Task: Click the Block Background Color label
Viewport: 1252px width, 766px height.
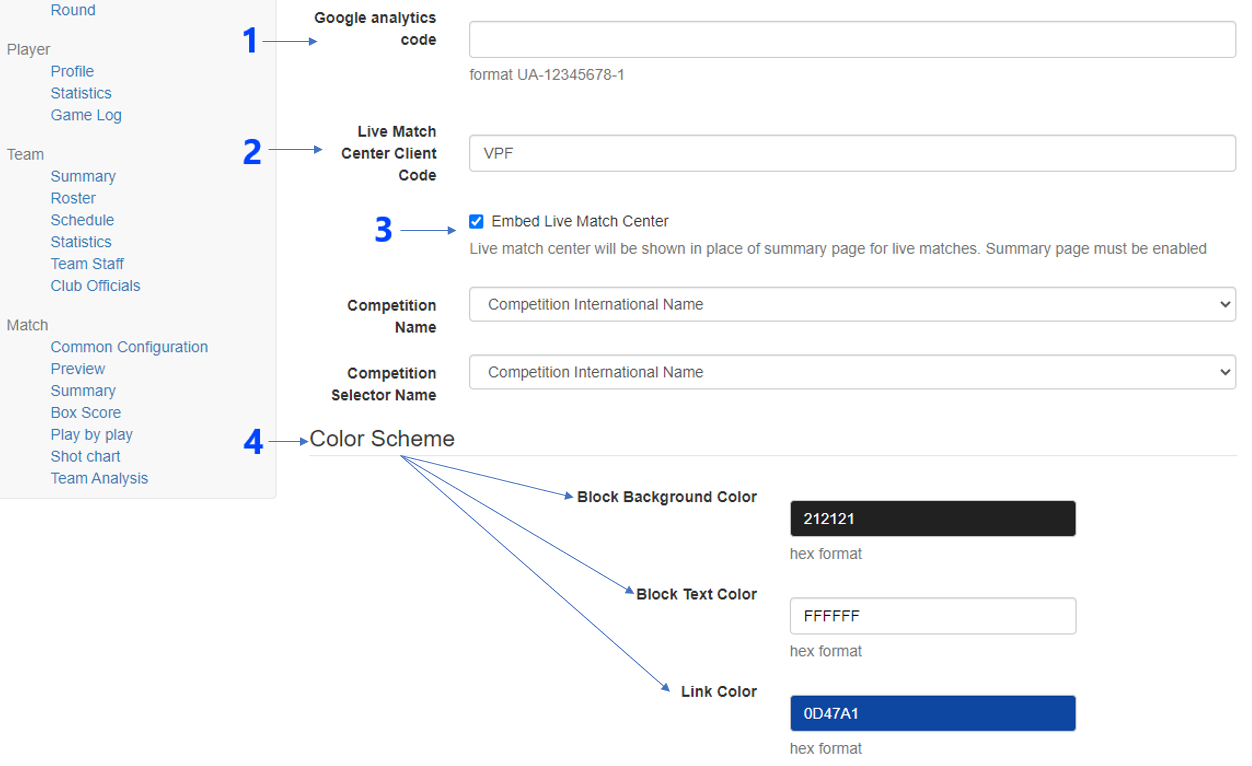Action: 667,497
